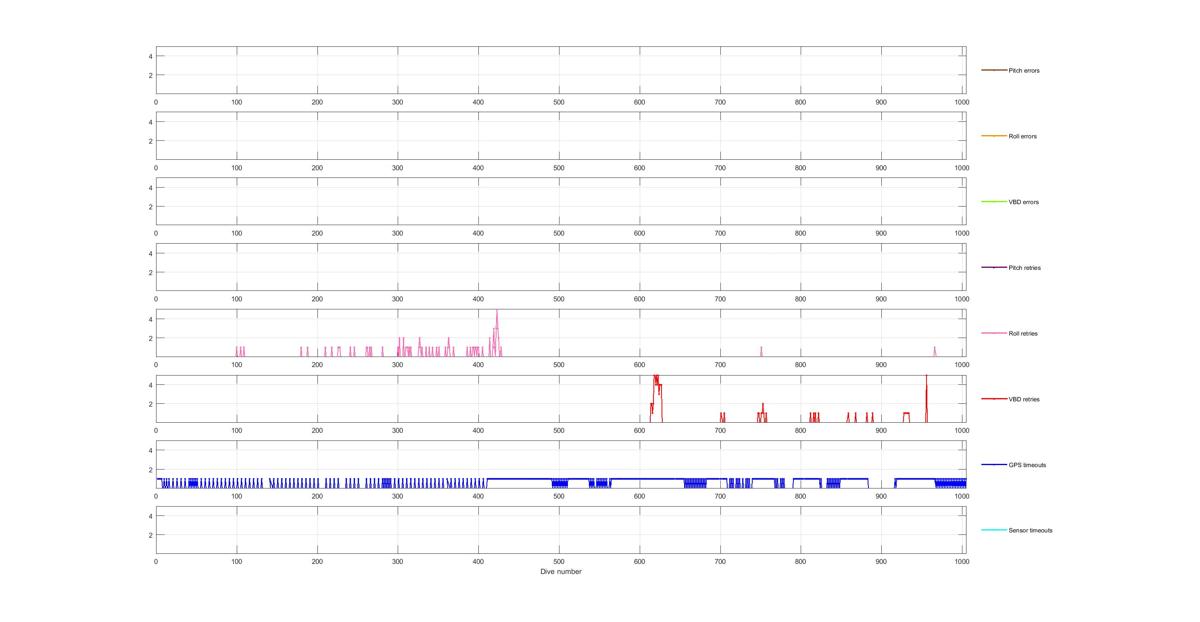The width and height of the screenshot is (1200, 622).
Task: Click the cyan Sensor timeouts legend line
Action: (994, 530)
